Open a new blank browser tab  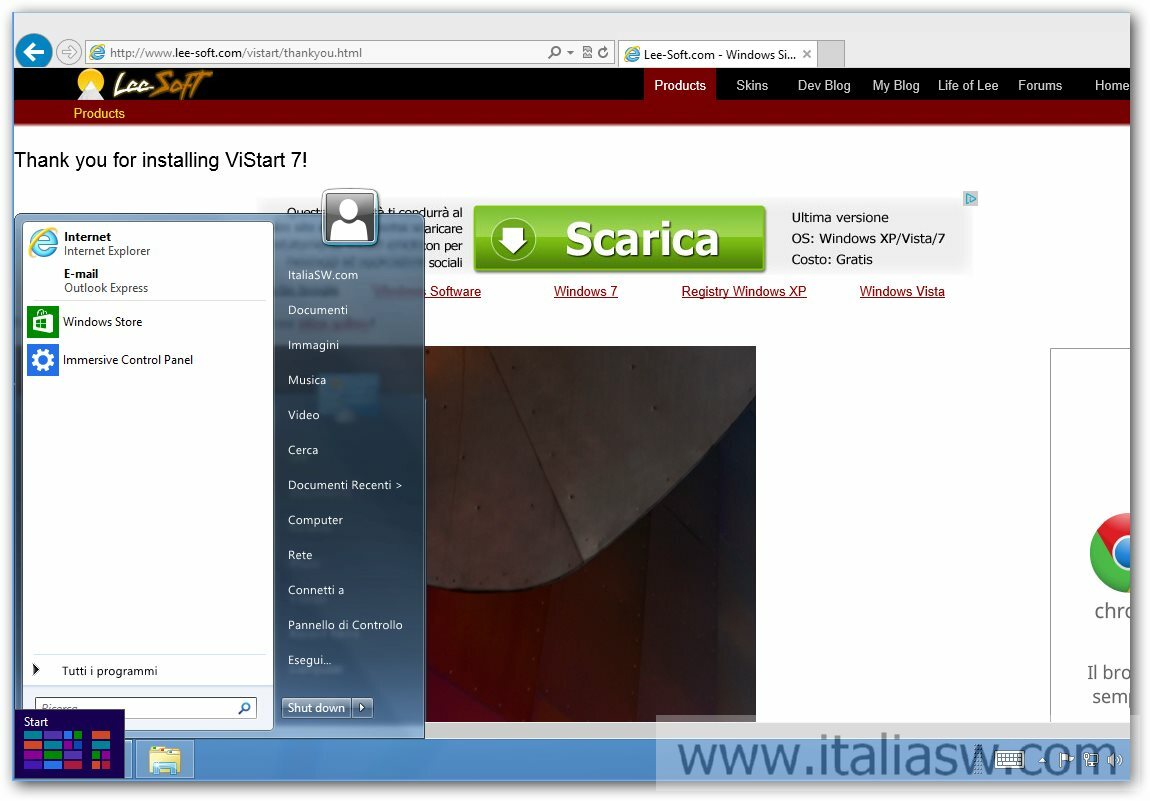coord(831,54)
